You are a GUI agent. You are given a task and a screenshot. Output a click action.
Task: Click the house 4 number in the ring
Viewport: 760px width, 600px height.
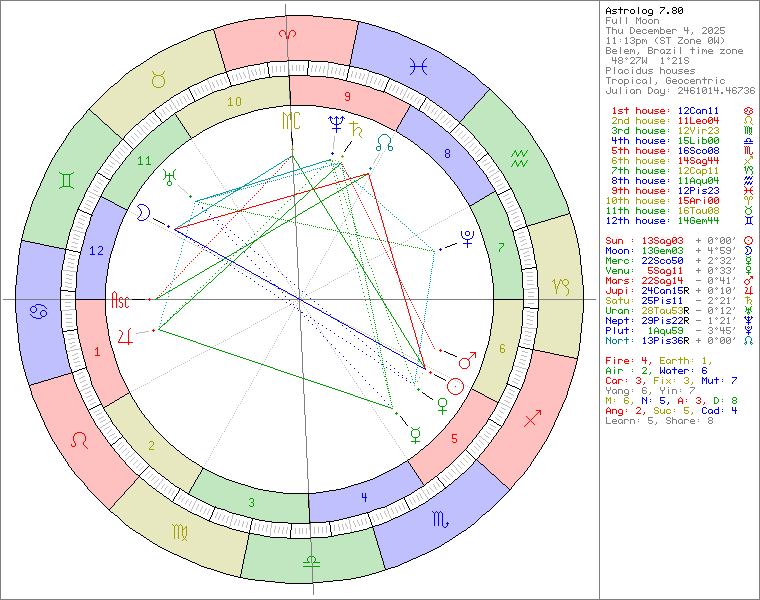coord(364,497)
